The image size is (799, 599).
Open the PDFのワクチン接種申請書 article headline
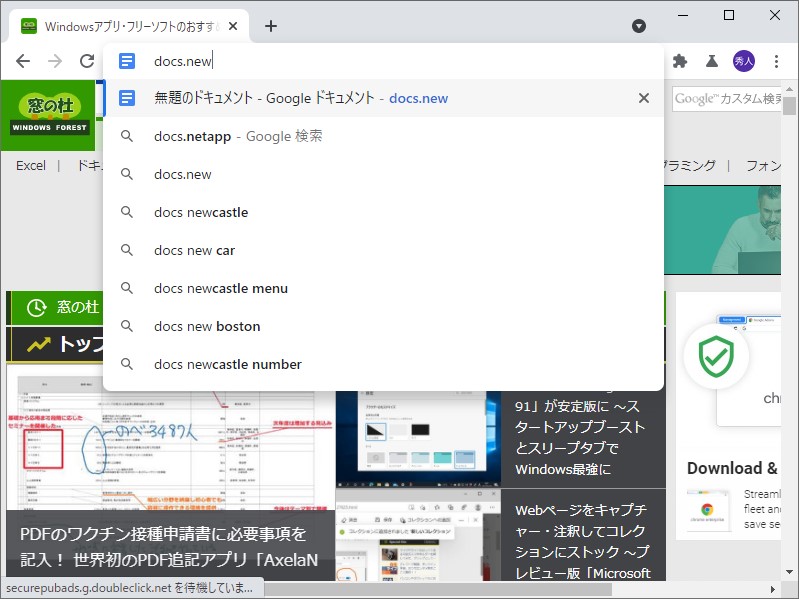pos(169,547)
